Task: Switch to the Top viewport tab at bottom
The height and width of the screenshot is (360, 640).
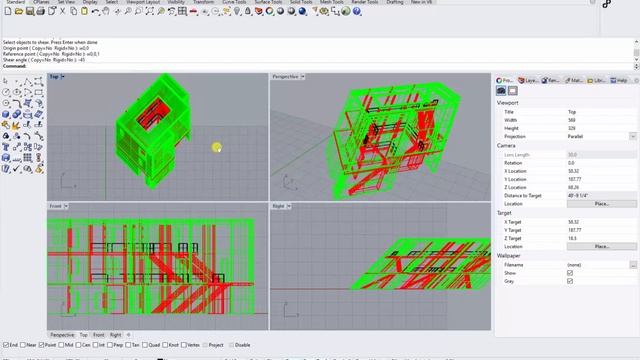Action: pos(83,335)
